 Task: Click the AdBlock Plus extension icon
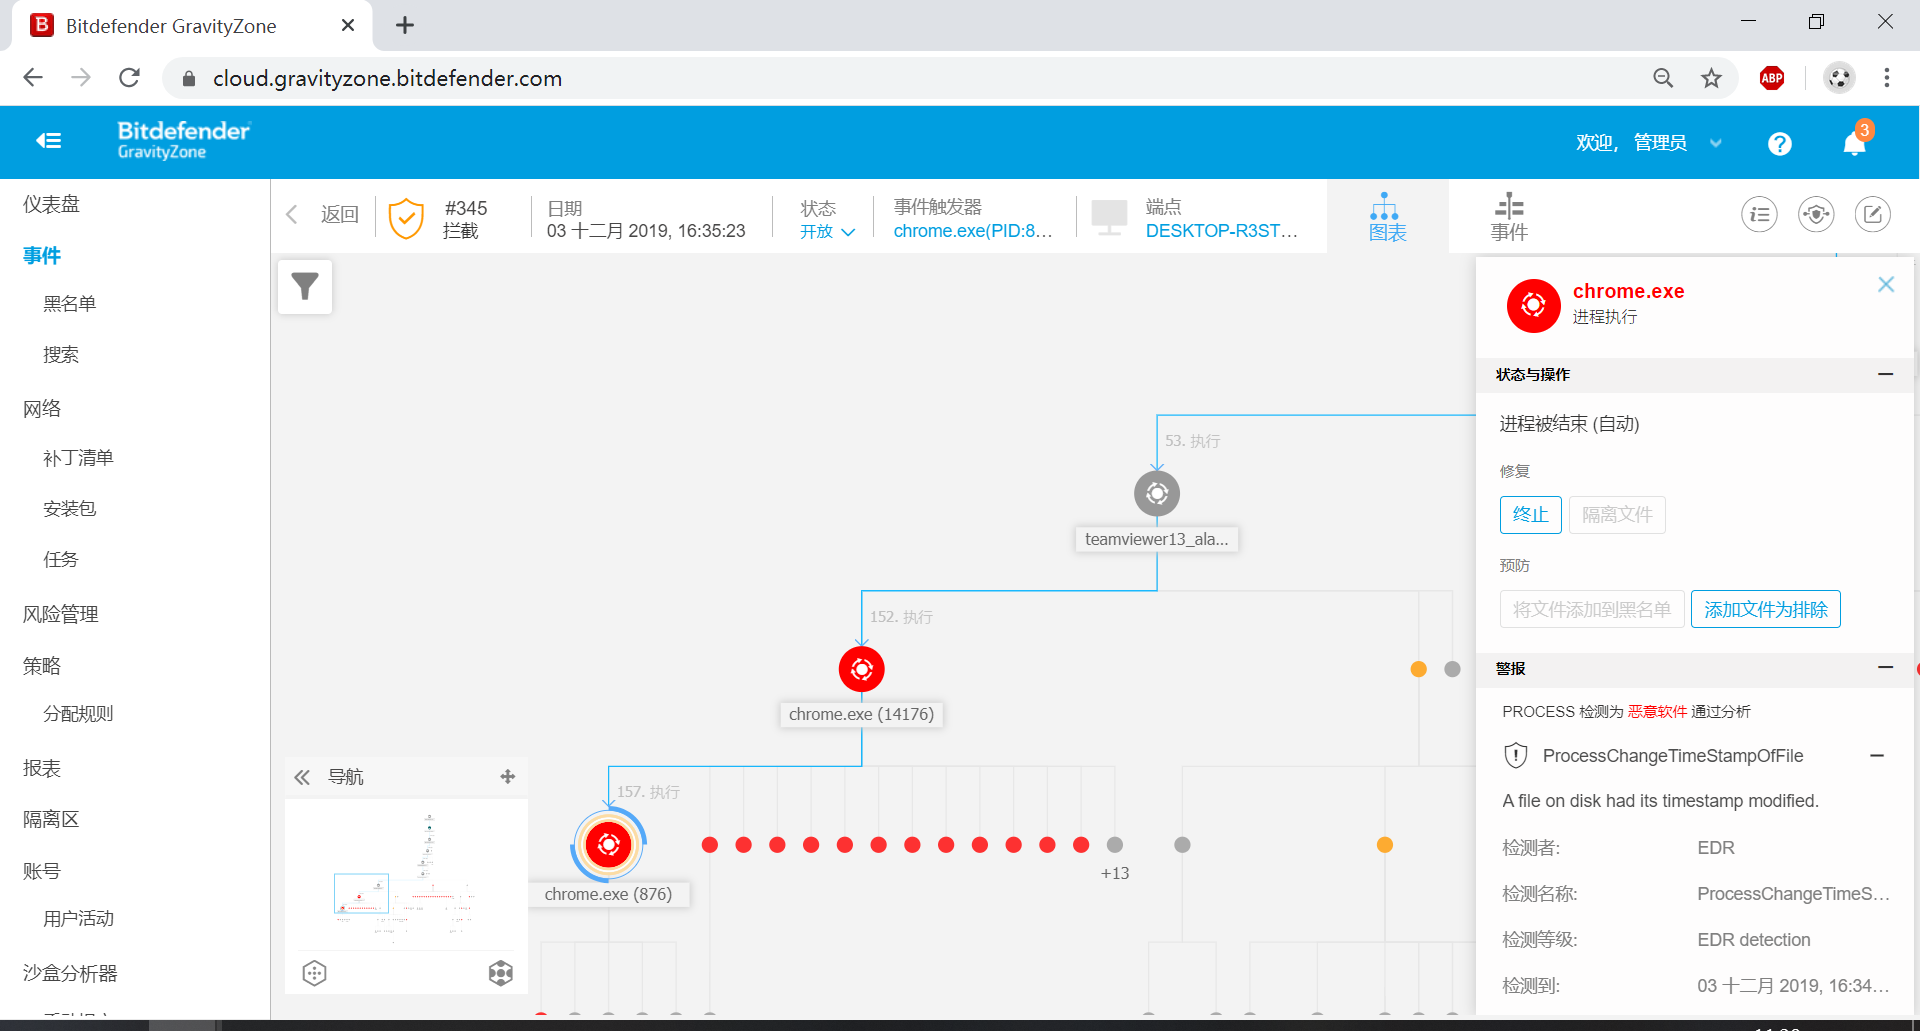point(1772,78)
